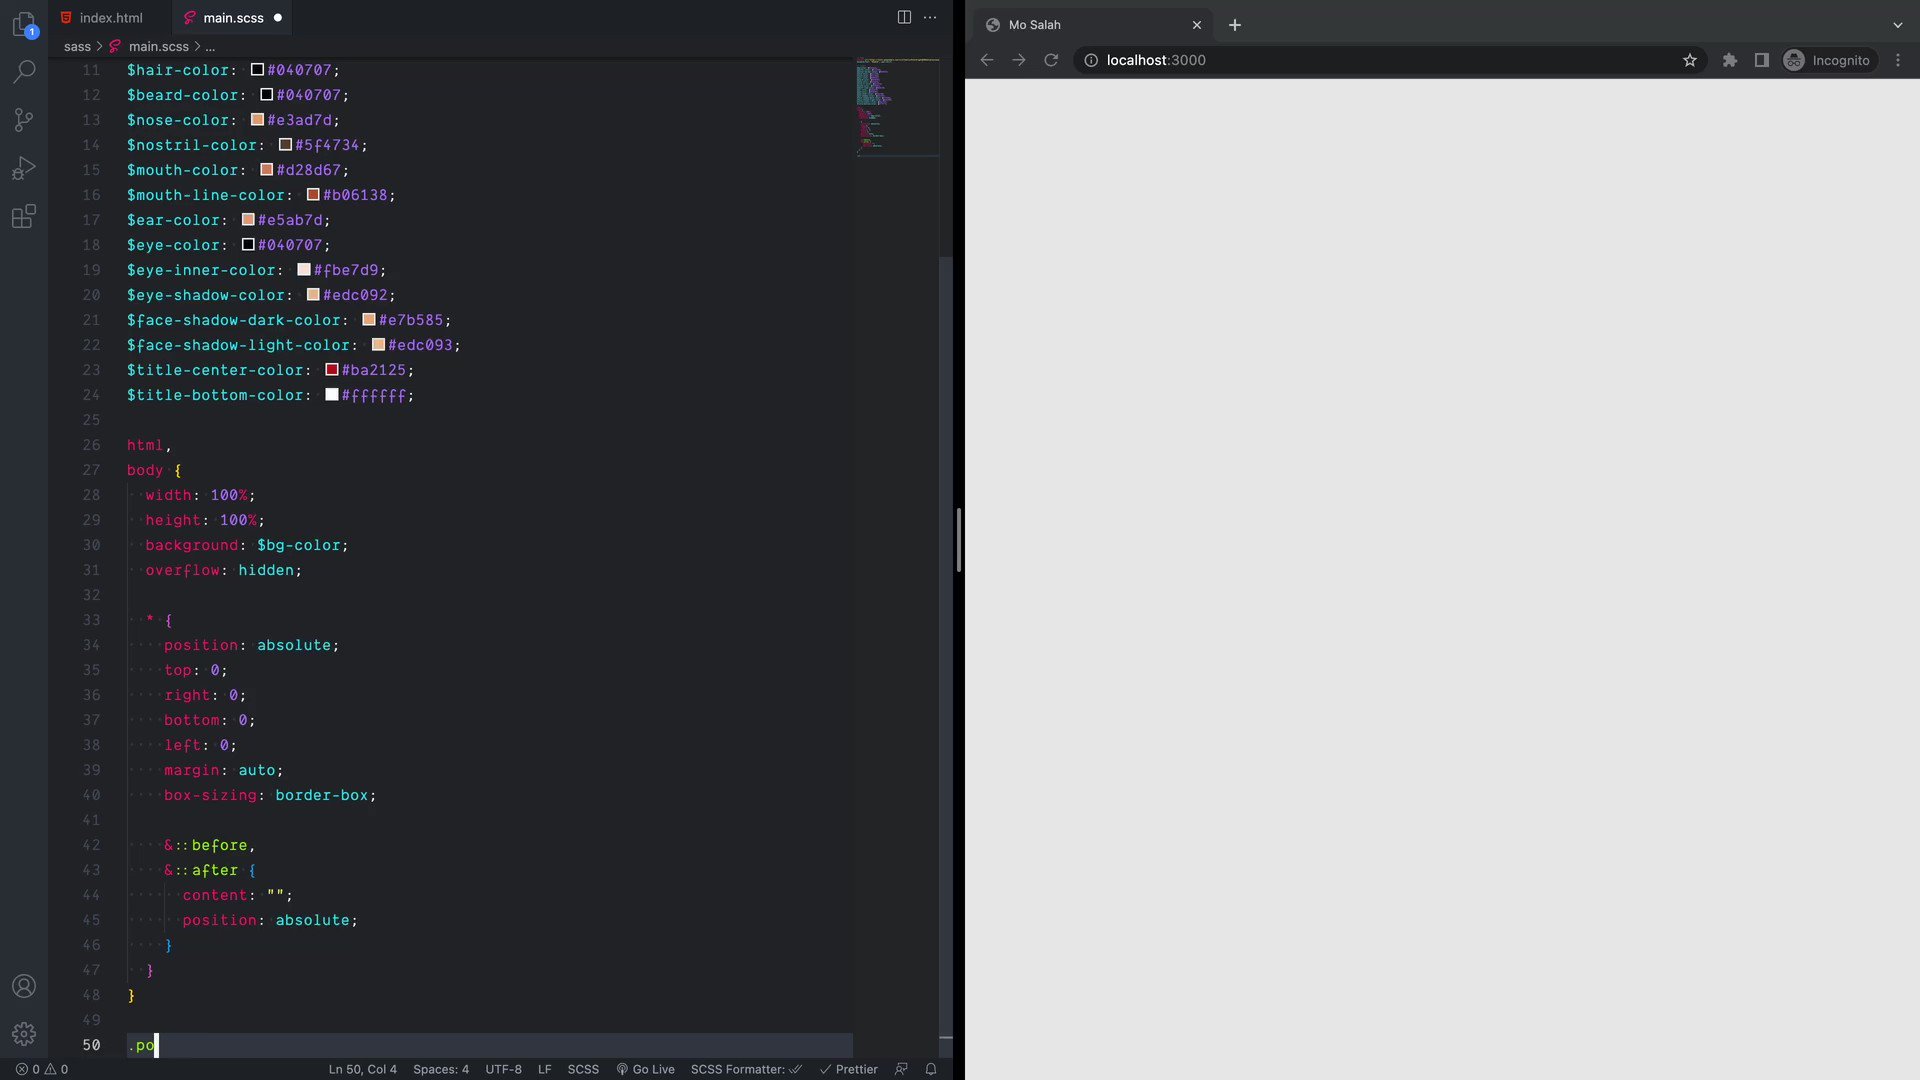The width and height of the screenshot is (1920, 1080).
Task: Close the Mo Salah browser tab
Action: (x=1197, y=25)
